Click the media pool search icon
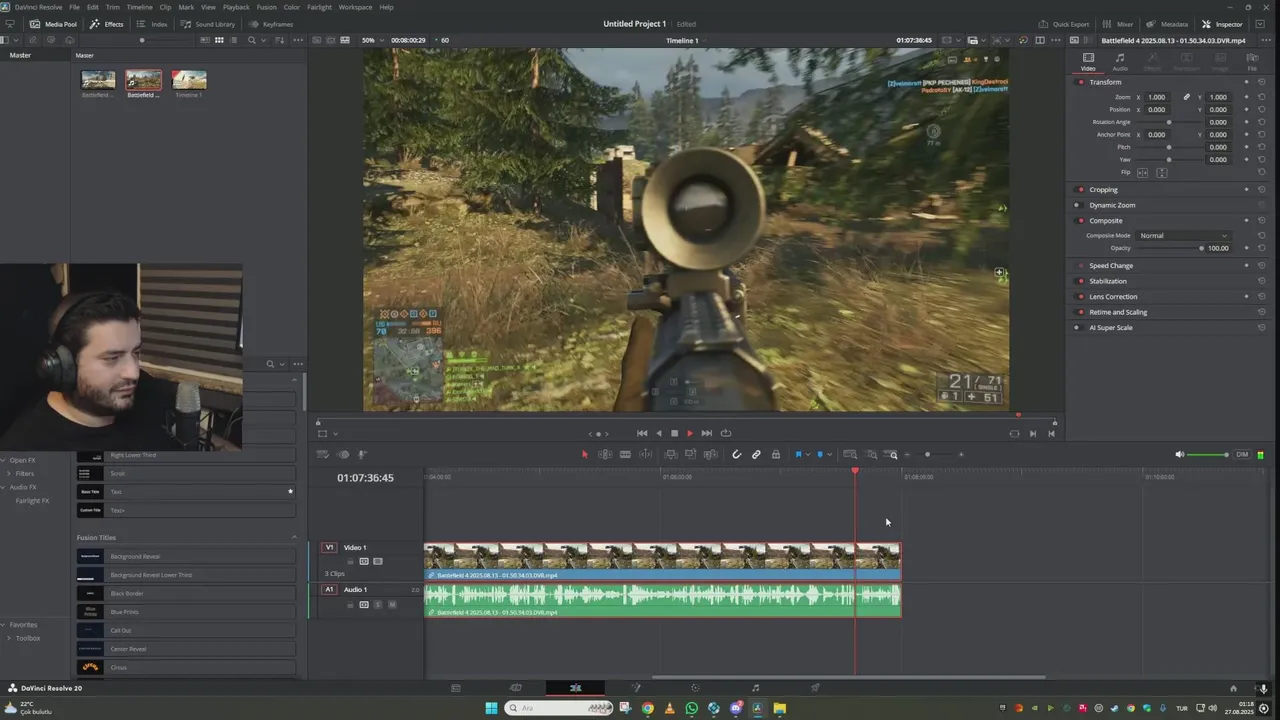The width and height of the screenshot is (1280, 720). [252, 40]
